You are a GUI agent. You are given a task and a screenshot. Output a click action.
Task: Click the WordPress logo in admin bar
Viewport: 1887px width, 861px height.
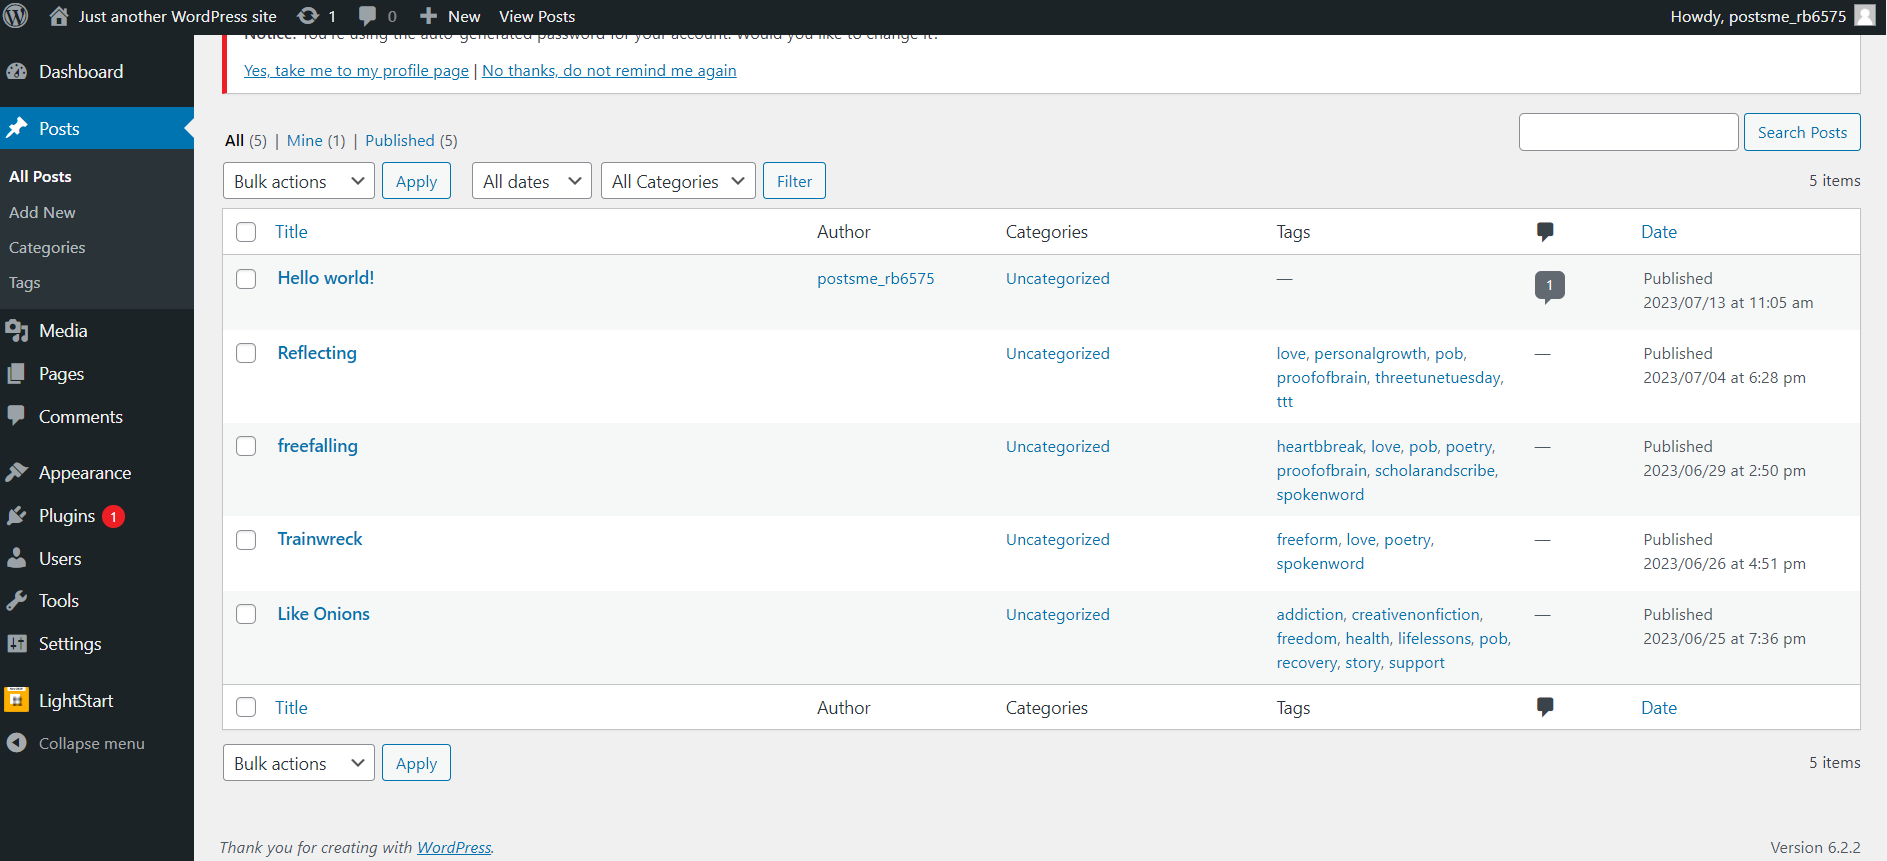(x=16, y=16)
